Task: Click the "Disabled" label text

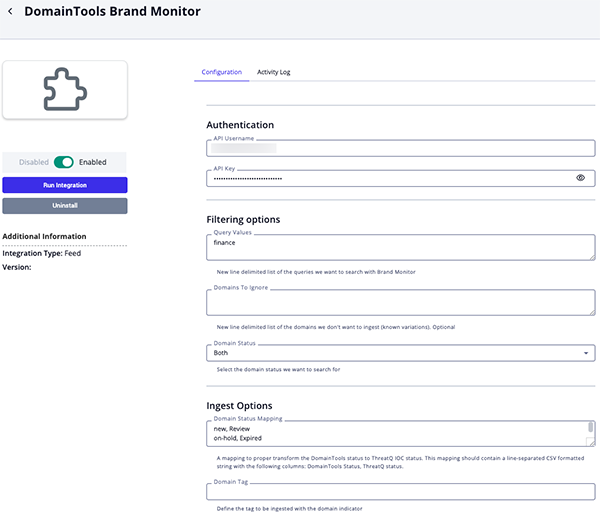Action: (x=34, y=162)
